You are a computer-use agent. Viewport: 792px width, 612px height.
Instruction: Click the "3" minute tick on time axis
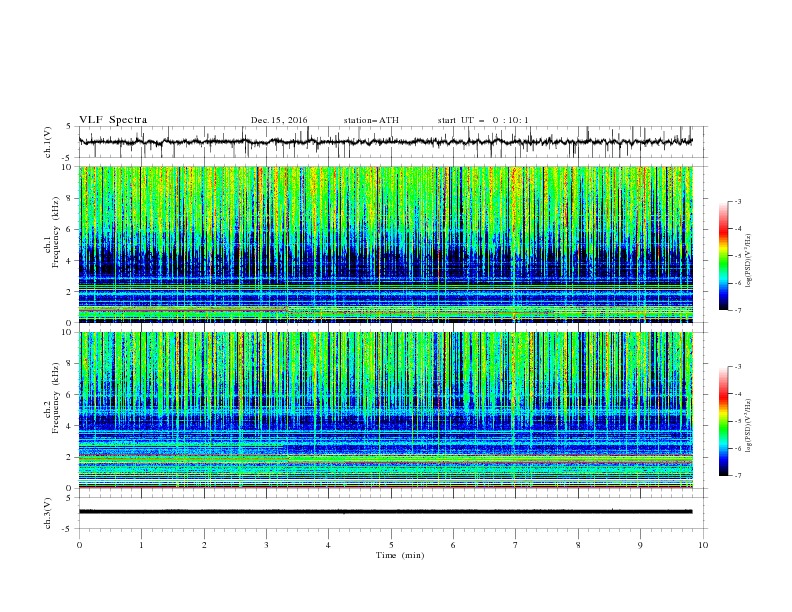pyautogui.click(x=266, y=545)
